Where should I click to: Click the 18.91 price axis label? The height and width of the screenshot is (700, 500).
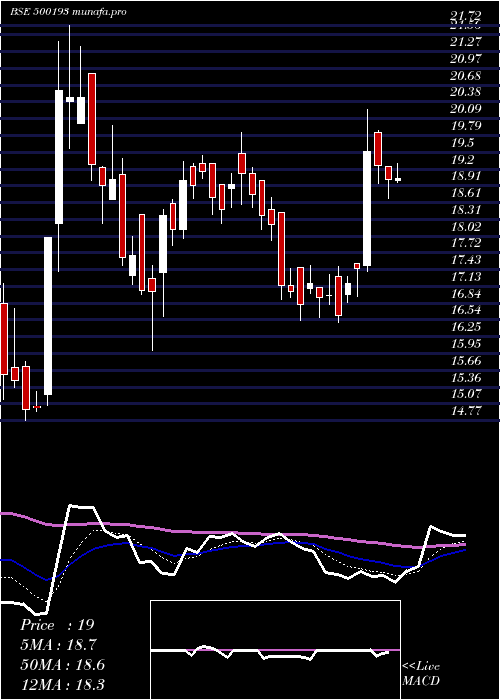(466, 175)
